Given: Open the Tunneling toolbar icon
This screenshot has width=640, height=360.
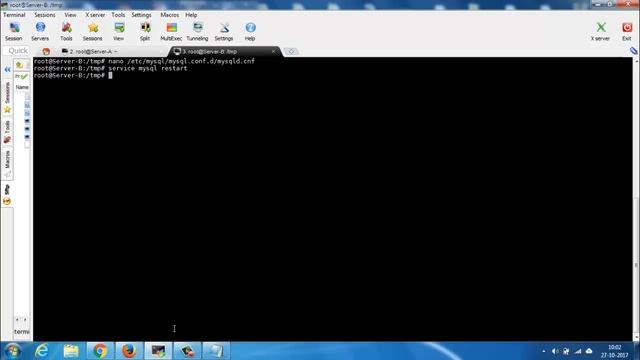Looking at the screenshot, I should tap(198, 31).
